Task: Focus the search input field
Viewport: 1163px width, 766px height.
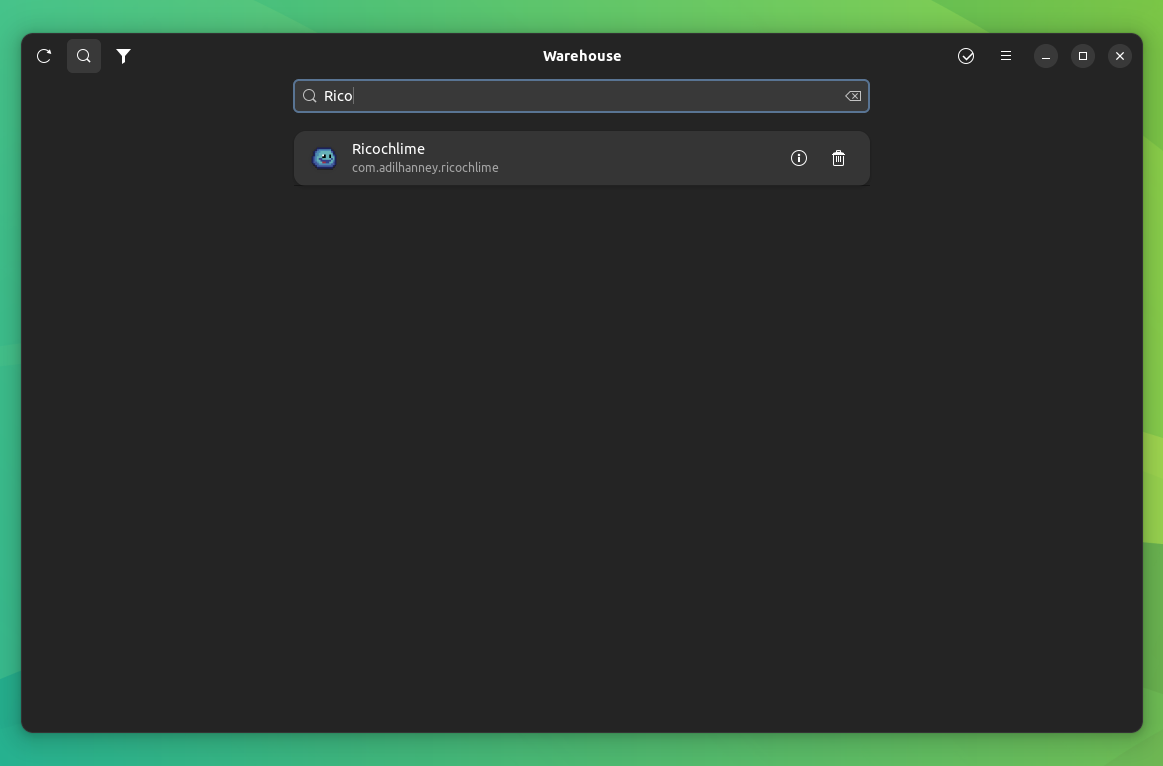Action: coord(580,96)
